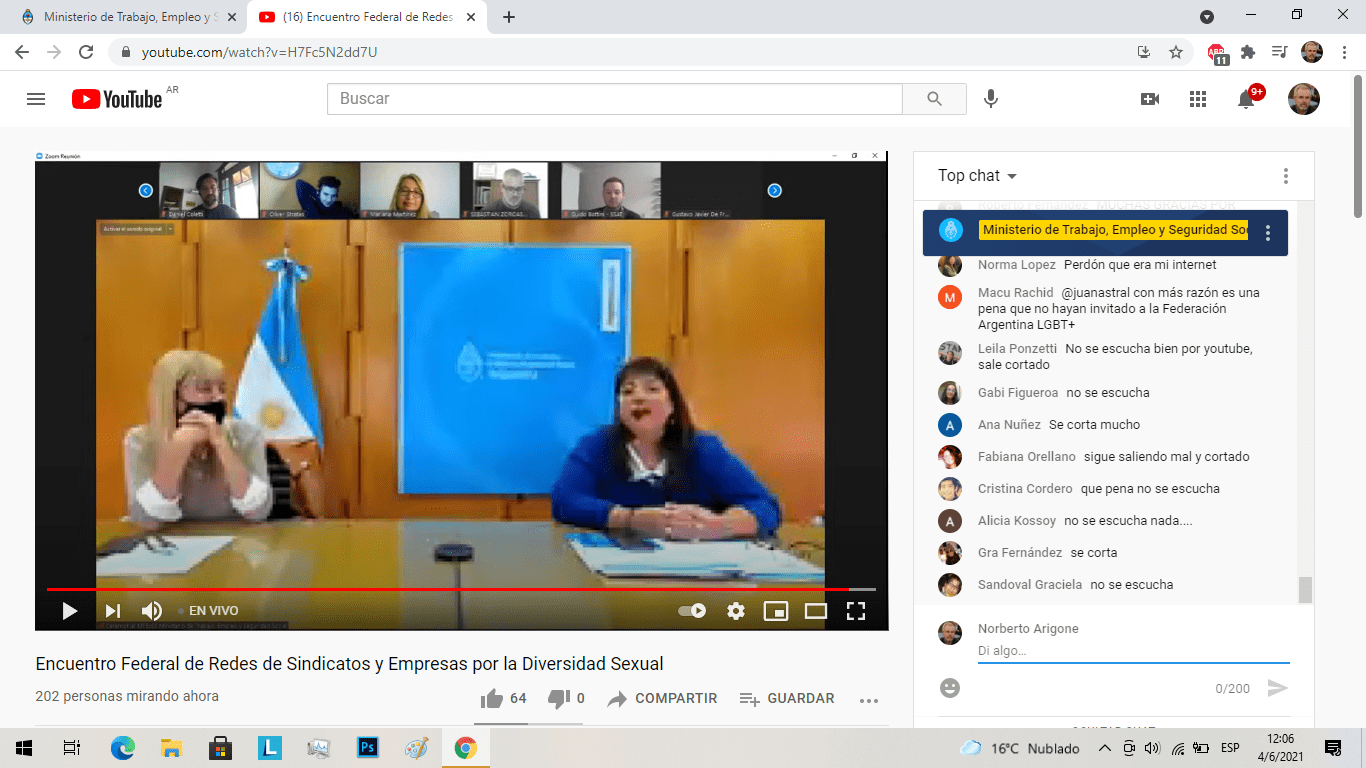Expand the Top chat dropdown

tap(977, 176)
